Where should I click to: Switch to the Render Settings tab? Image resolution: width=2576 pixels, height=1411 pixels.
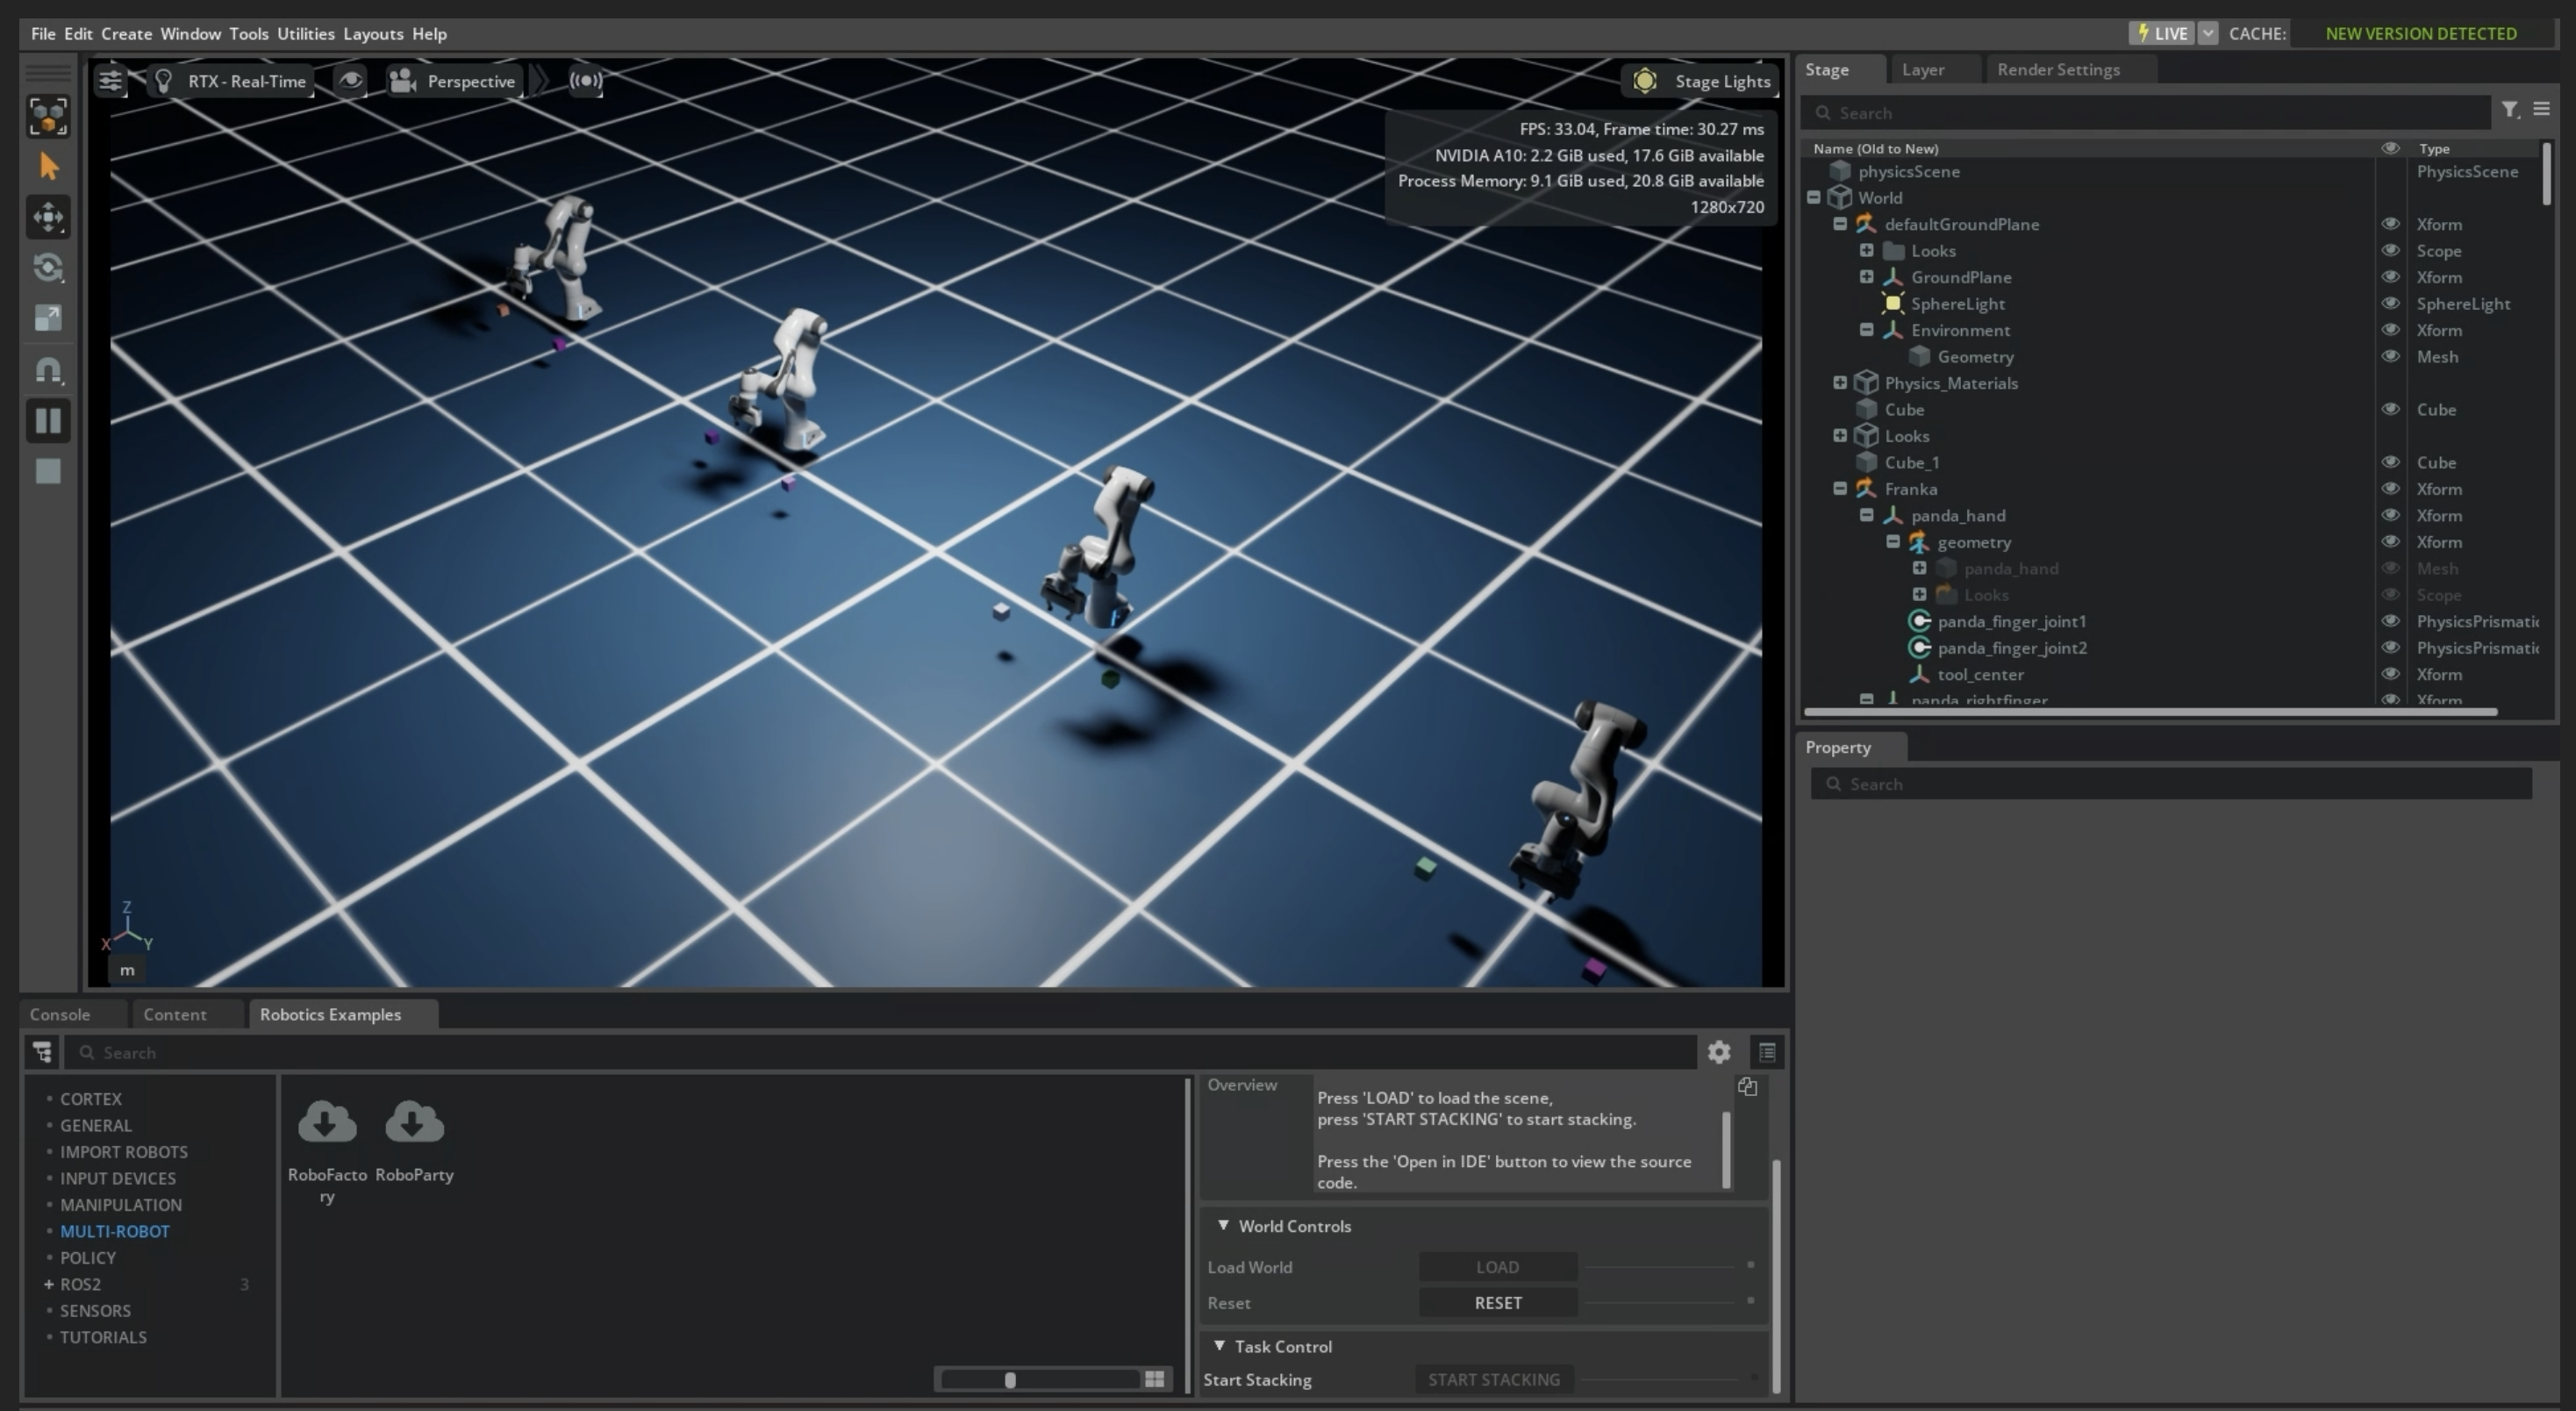[x=2058, y=69]
